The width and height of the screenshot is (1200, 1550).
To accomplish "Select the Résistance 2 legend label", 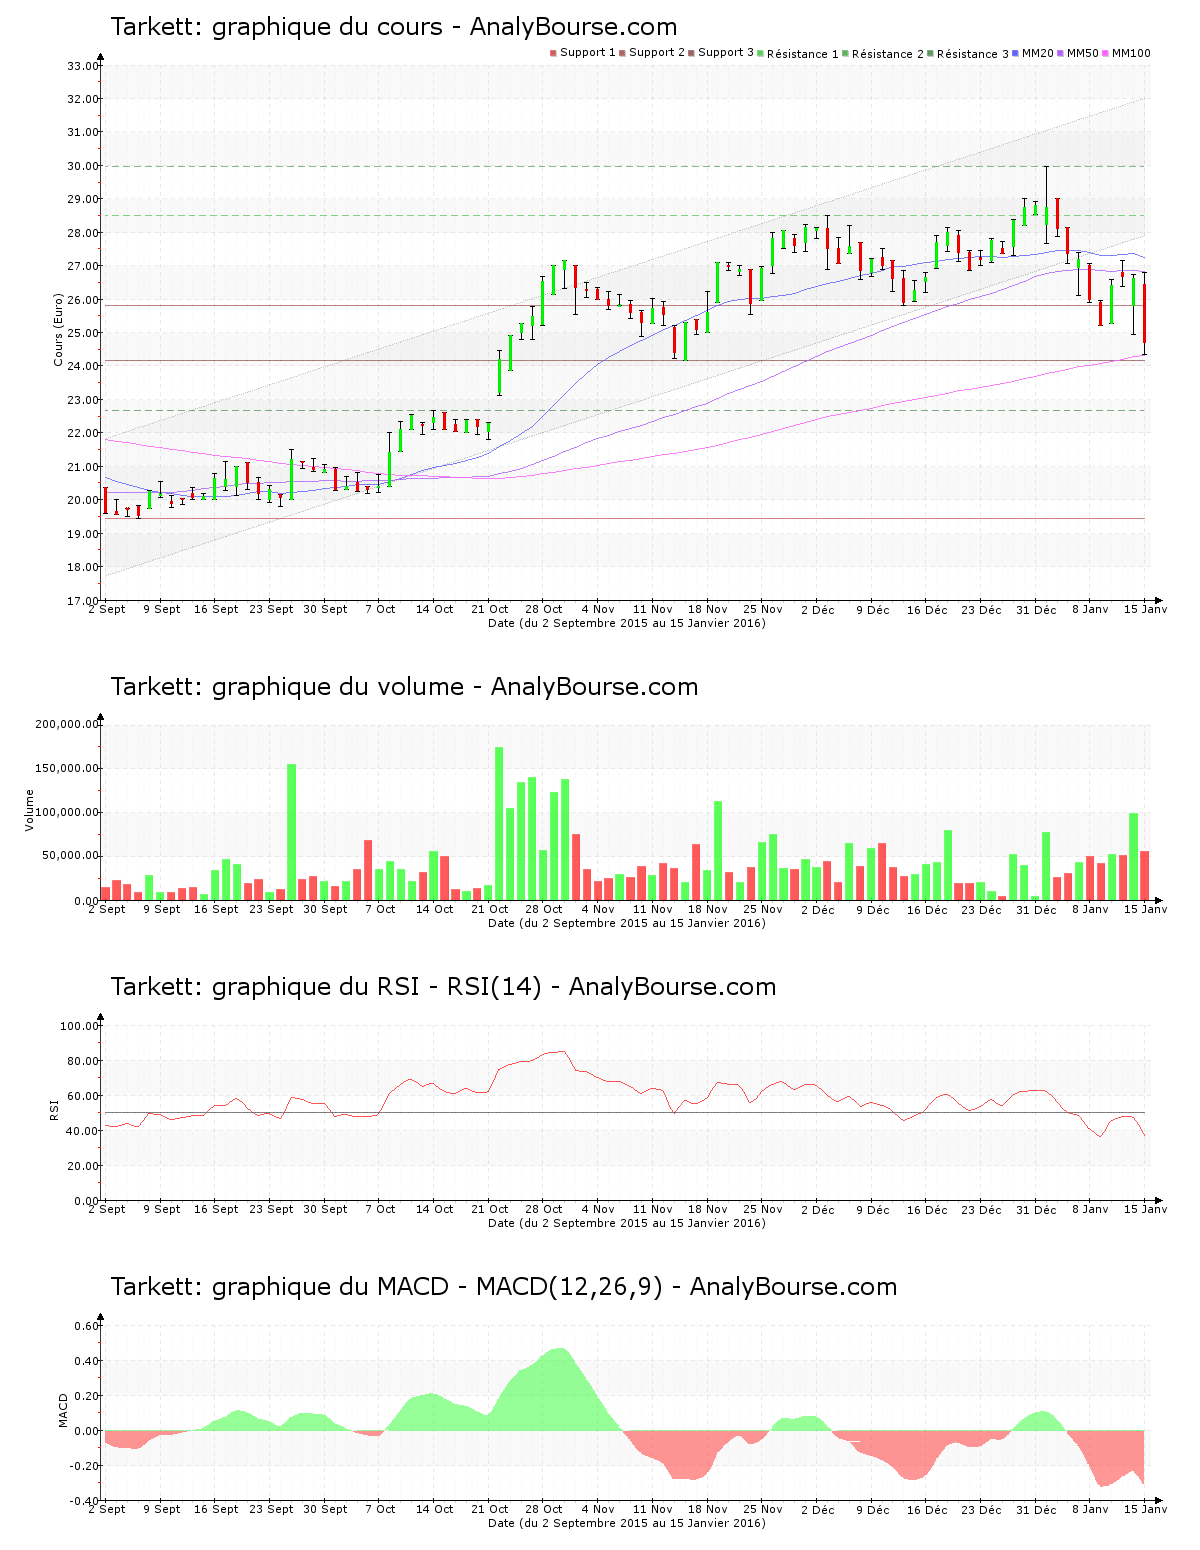I will coord(888,54).
